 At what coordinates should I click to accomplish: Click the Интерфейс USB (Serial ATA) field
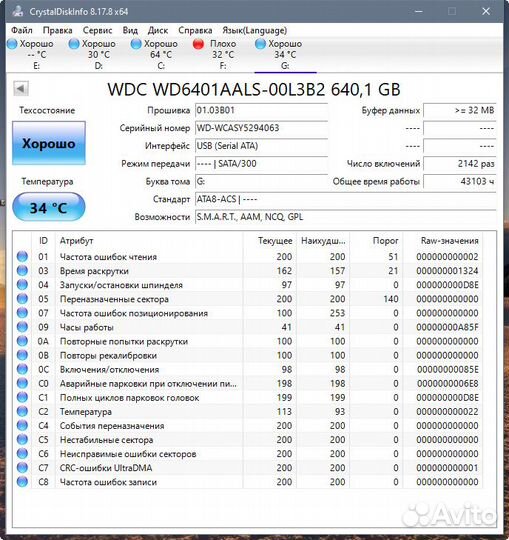coord(261,146)
